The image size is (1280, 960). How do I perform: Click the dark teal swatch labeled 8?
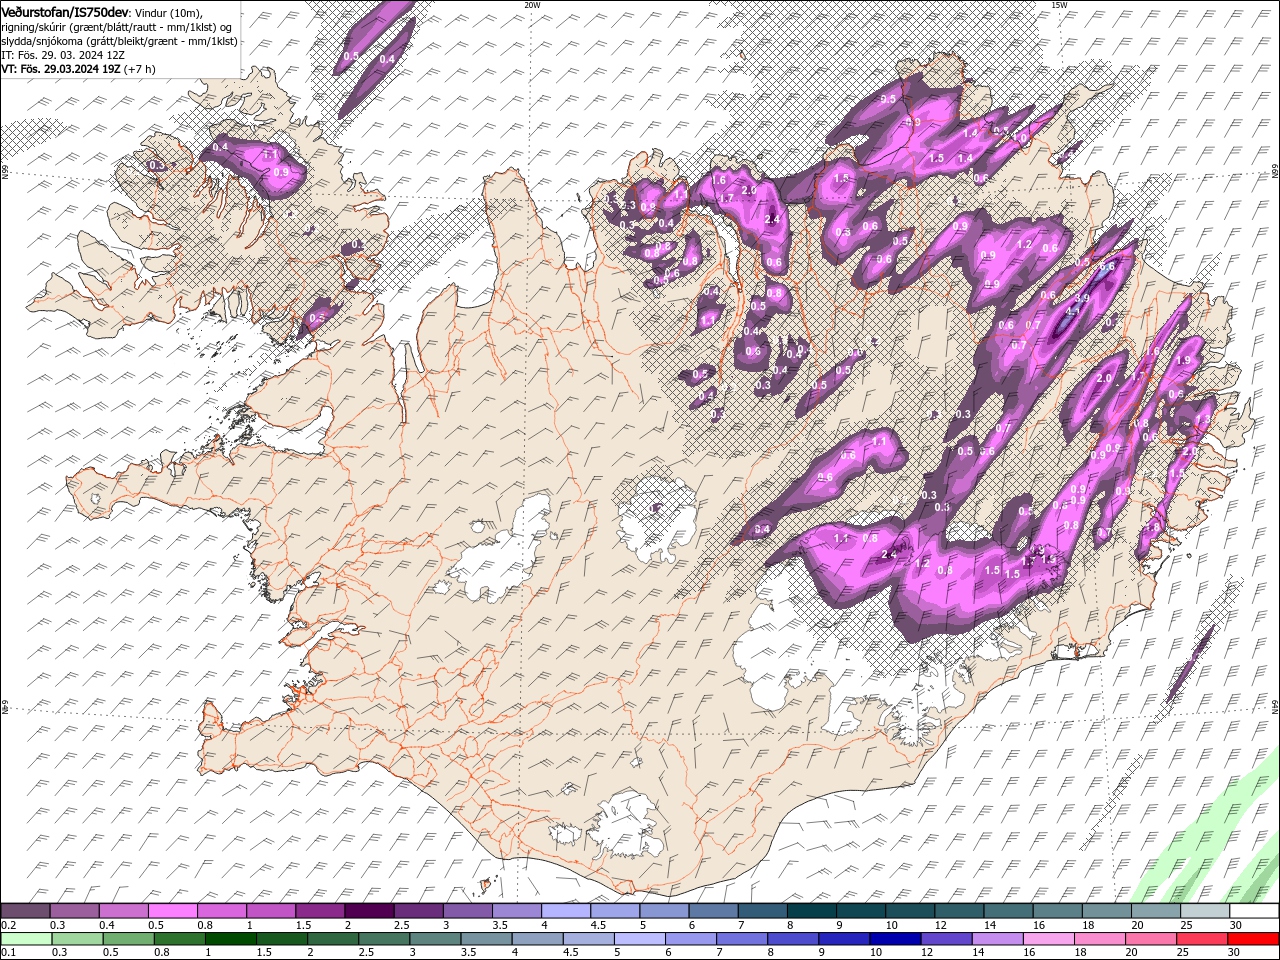(x=811, y=911)
